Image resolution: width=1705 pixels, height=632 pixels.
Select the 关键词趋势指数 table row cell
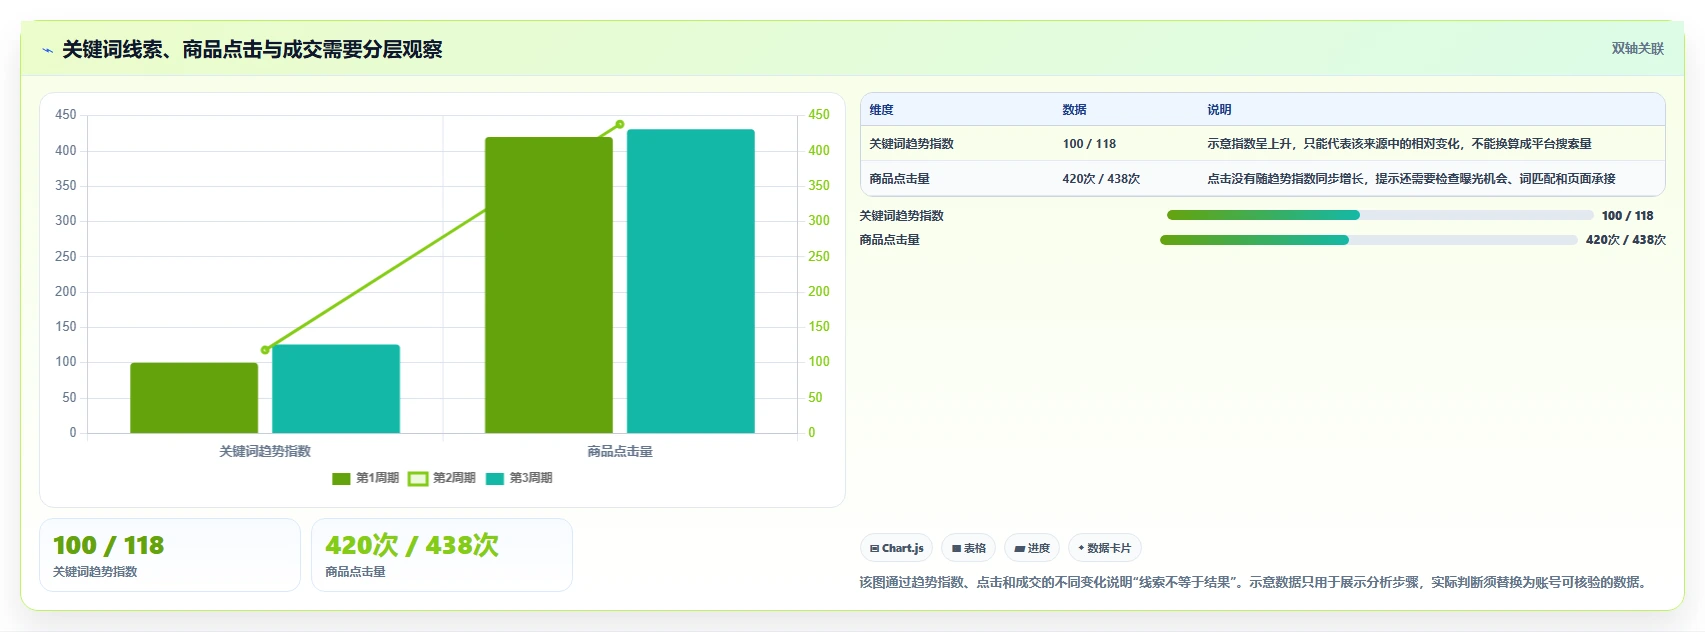[x=911, y=144]
